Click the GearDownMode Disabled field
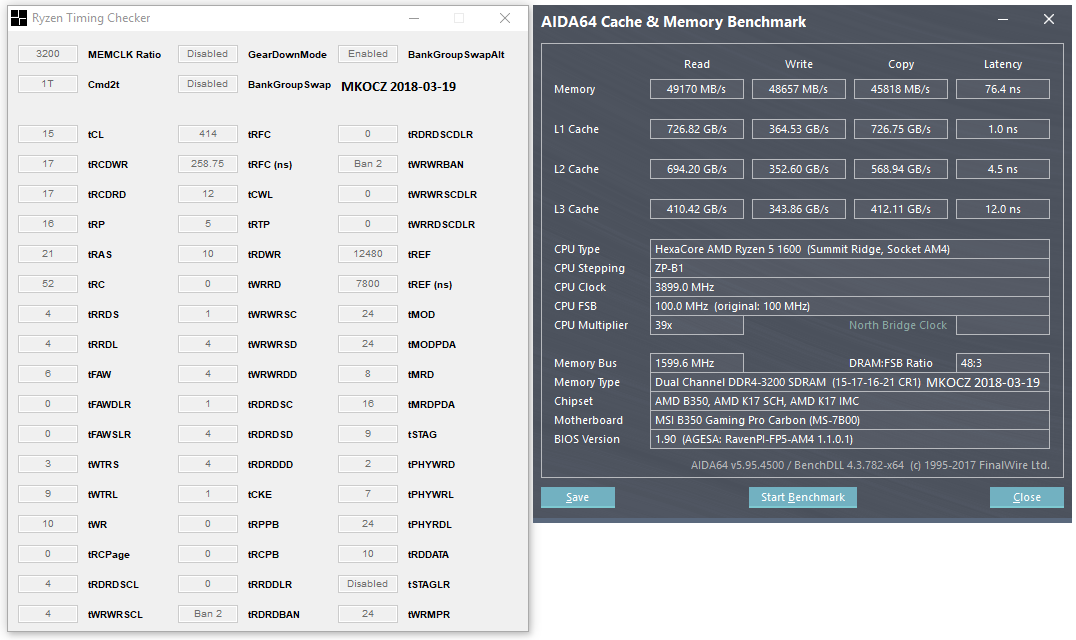Screen dimensions: 1076x640 click(x=208, y=54)
